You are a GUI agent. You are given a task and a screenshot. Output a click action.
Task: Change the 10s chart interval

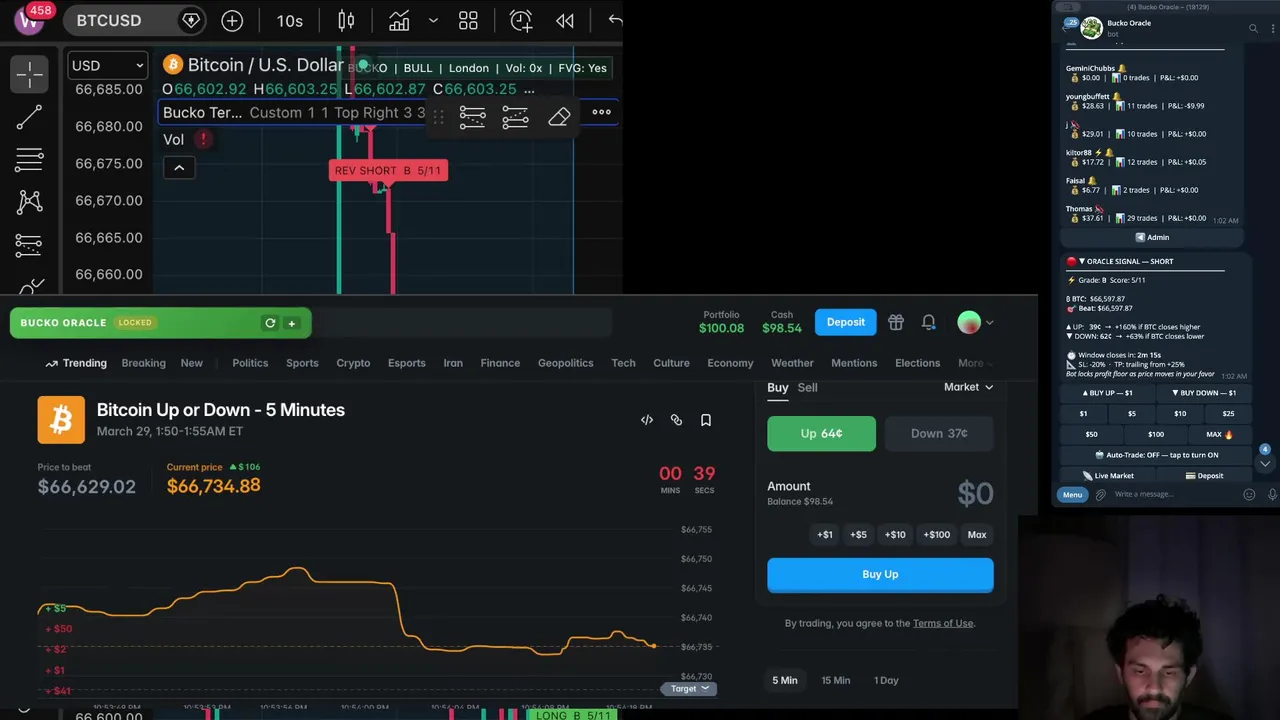point(290,20)
